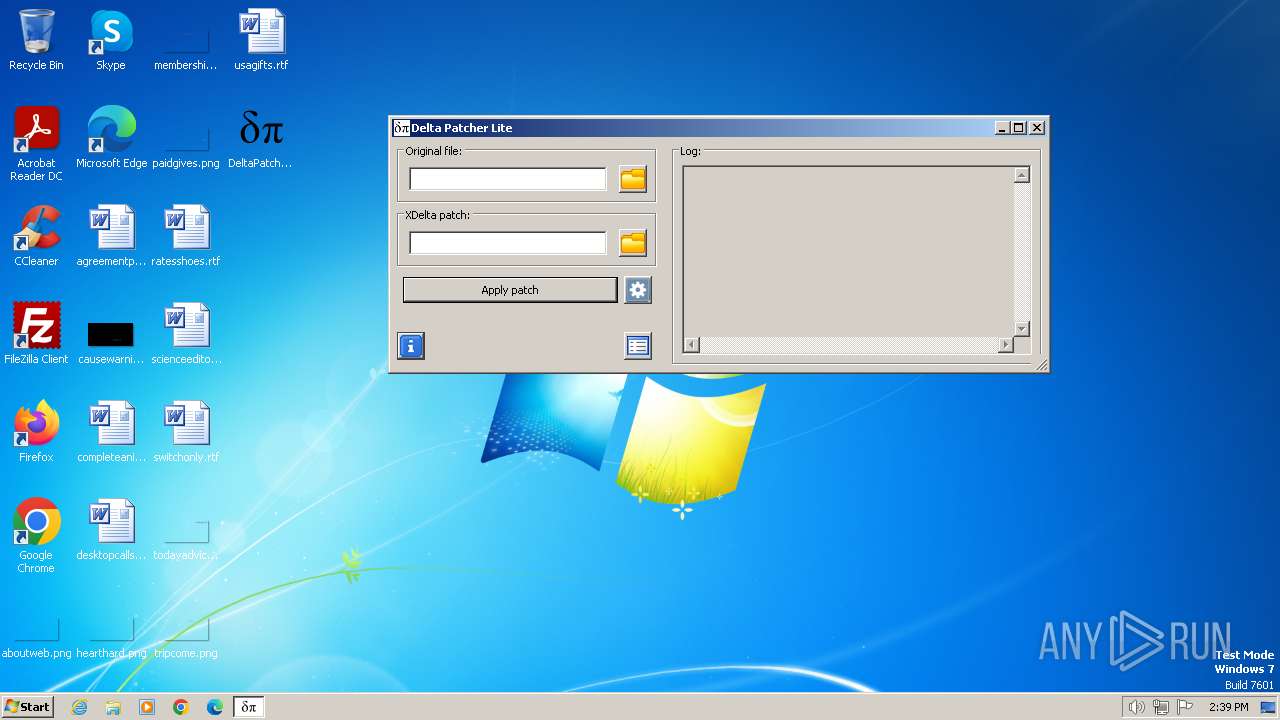The height and width of the screenshot is (720, 1280).
Task: Open the network tray icon
Action: tap(1161, 707)
